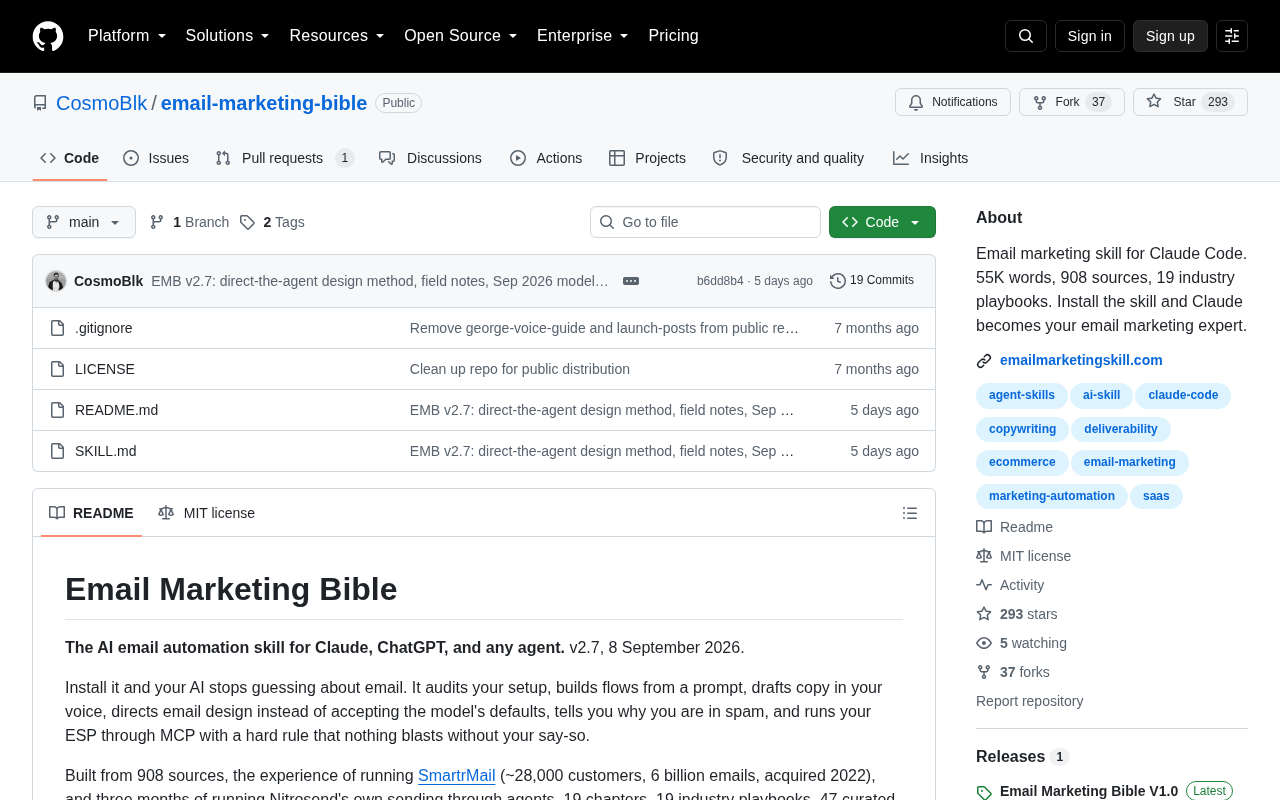Expand the Solutions menu
The height and width of the screenshot is (800, 1280).
[228, 36]
